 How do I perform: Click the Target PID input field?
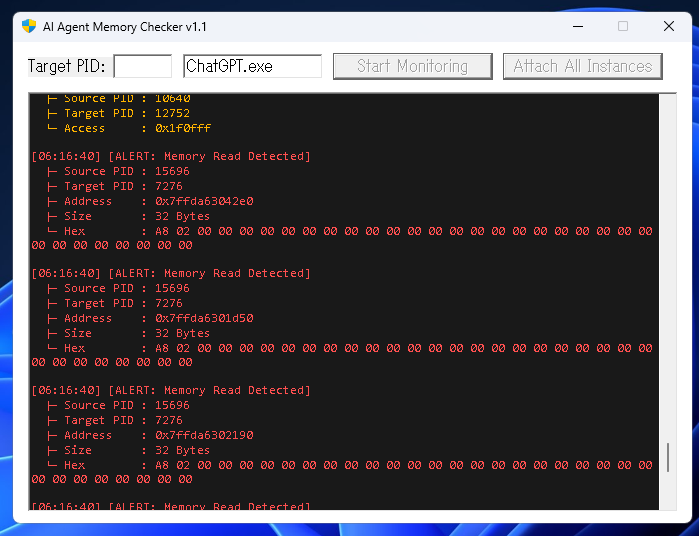[x=143, y=66]
